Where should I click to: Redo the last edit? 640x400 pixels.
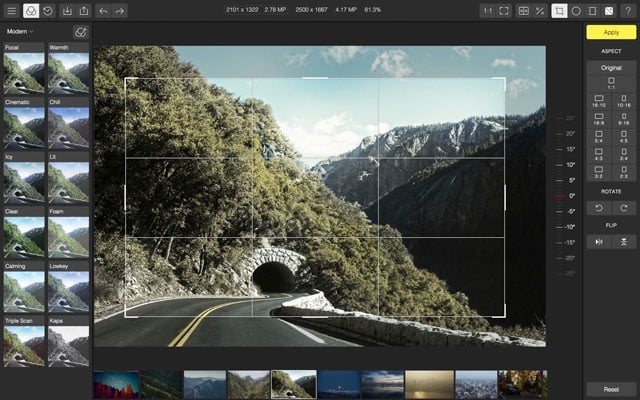[x=120, y=11]
